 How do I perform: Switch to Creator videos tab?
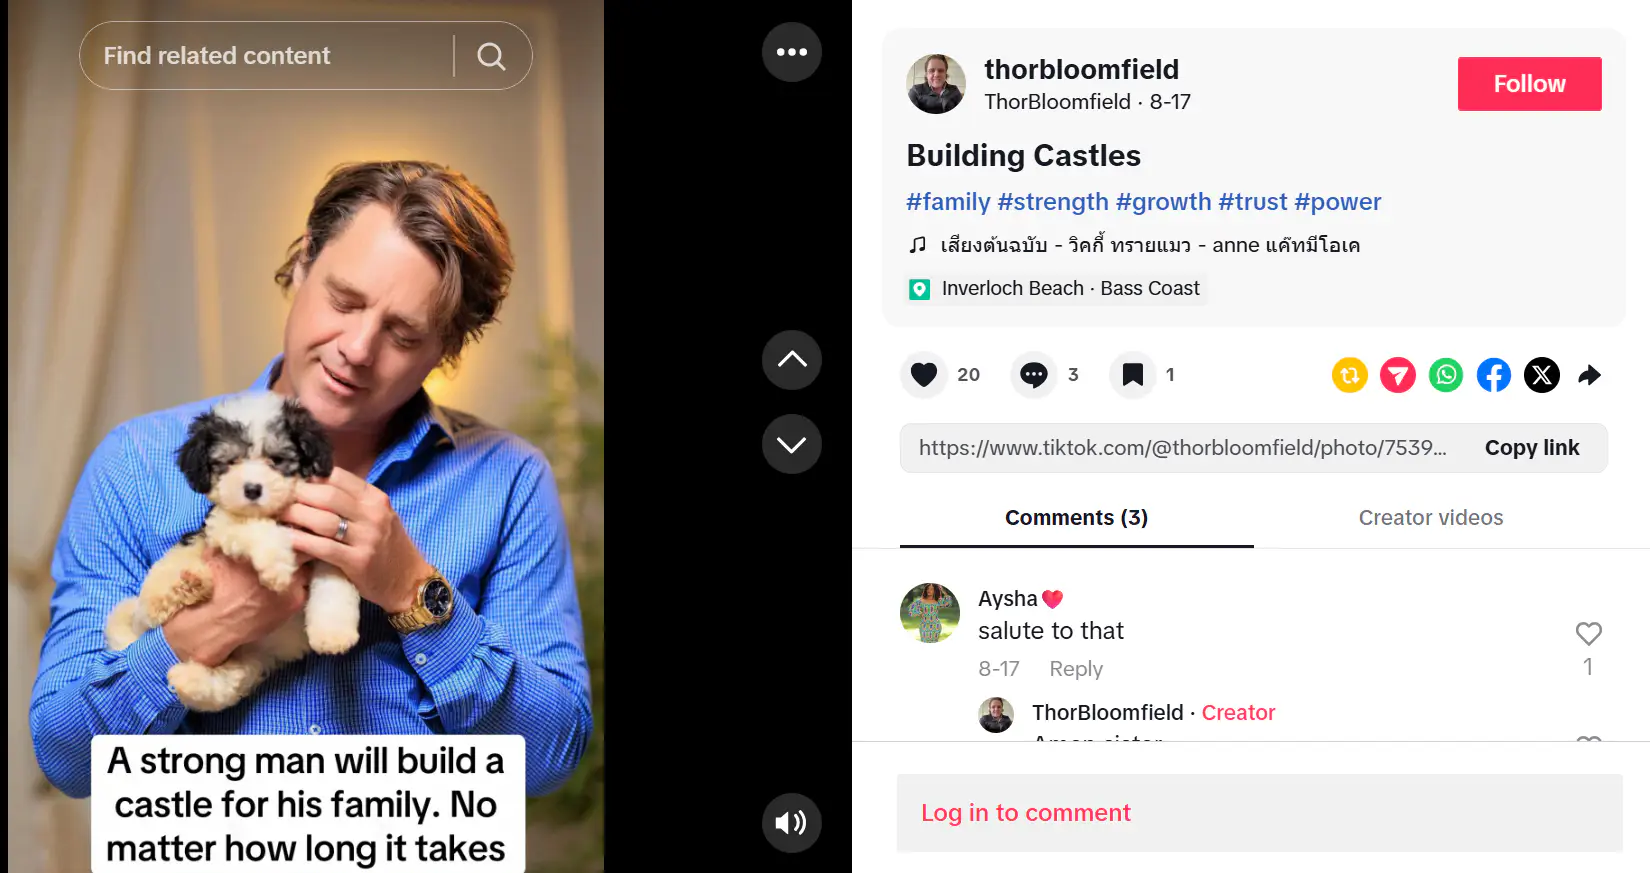1431,518
